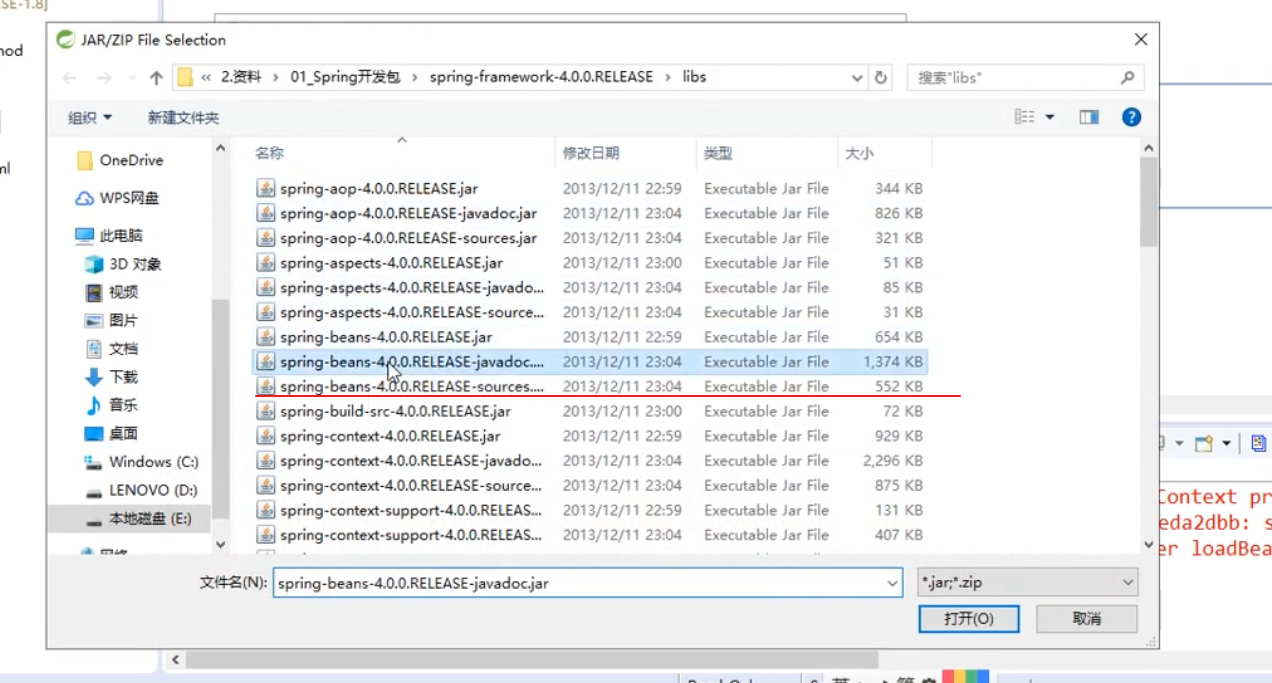Viewport: 1272px width, 683px height.
Task: Click the file list vertical scrollbar
Action: (x=1149, y=200)
